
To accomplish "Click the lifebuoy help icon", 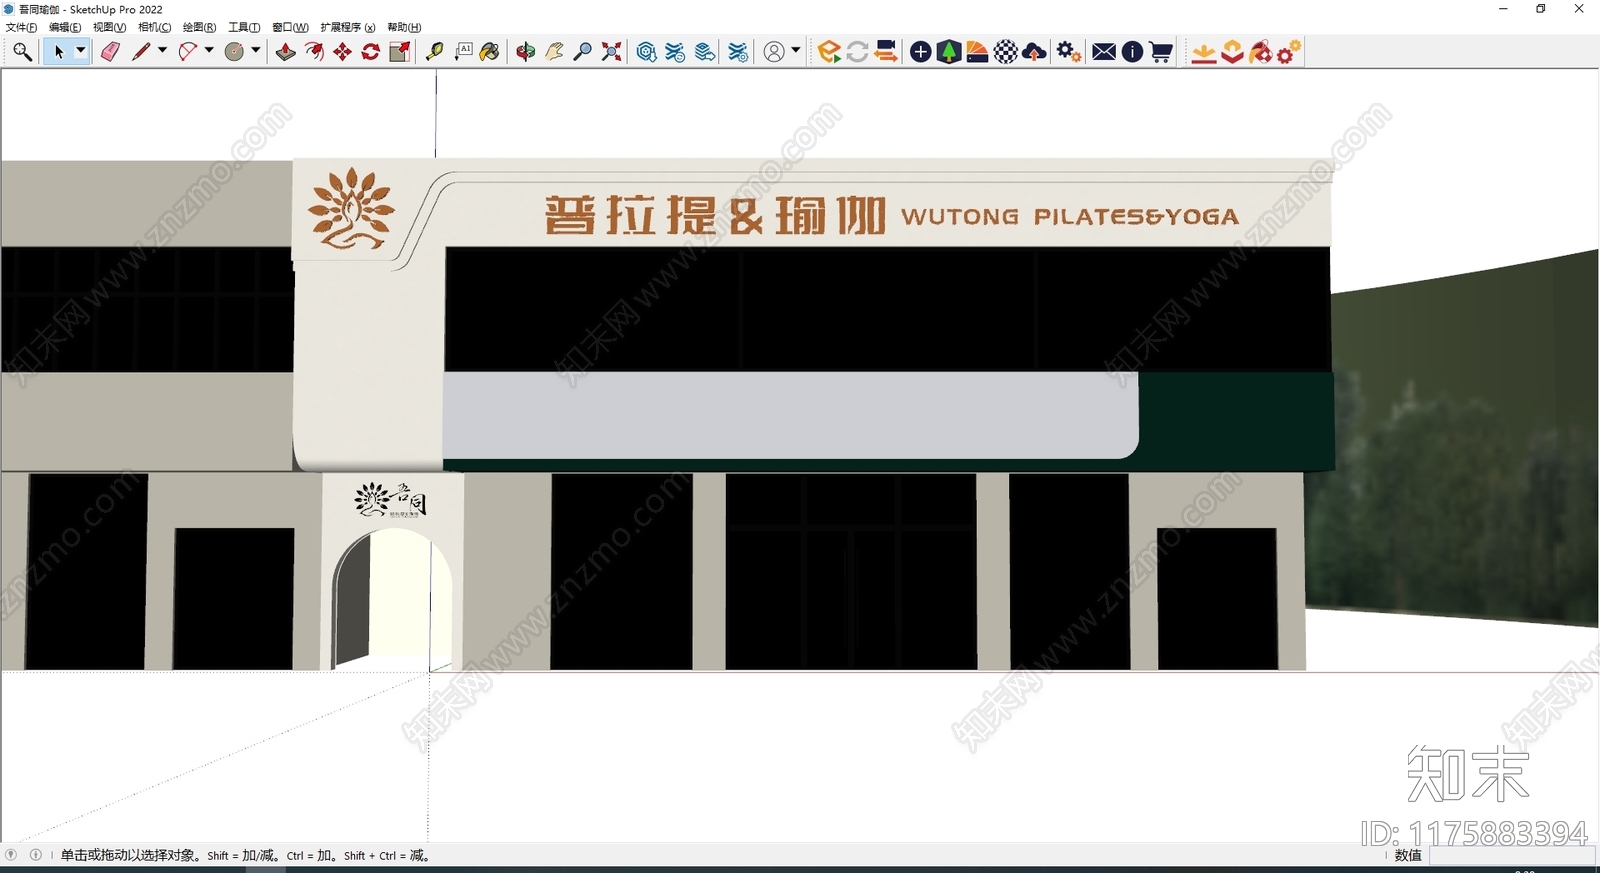I will point(1261,52).
